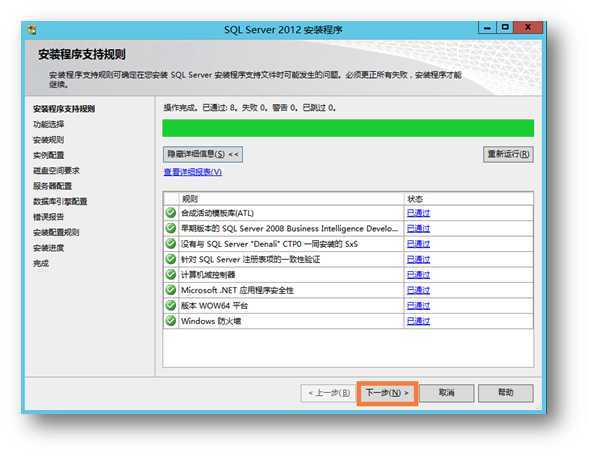This screenshot has height=456, width=589.
Task: Click rule text 早期版本的 SQL Server 2008 Business Intelligence
Action: [x=289, y=228]
